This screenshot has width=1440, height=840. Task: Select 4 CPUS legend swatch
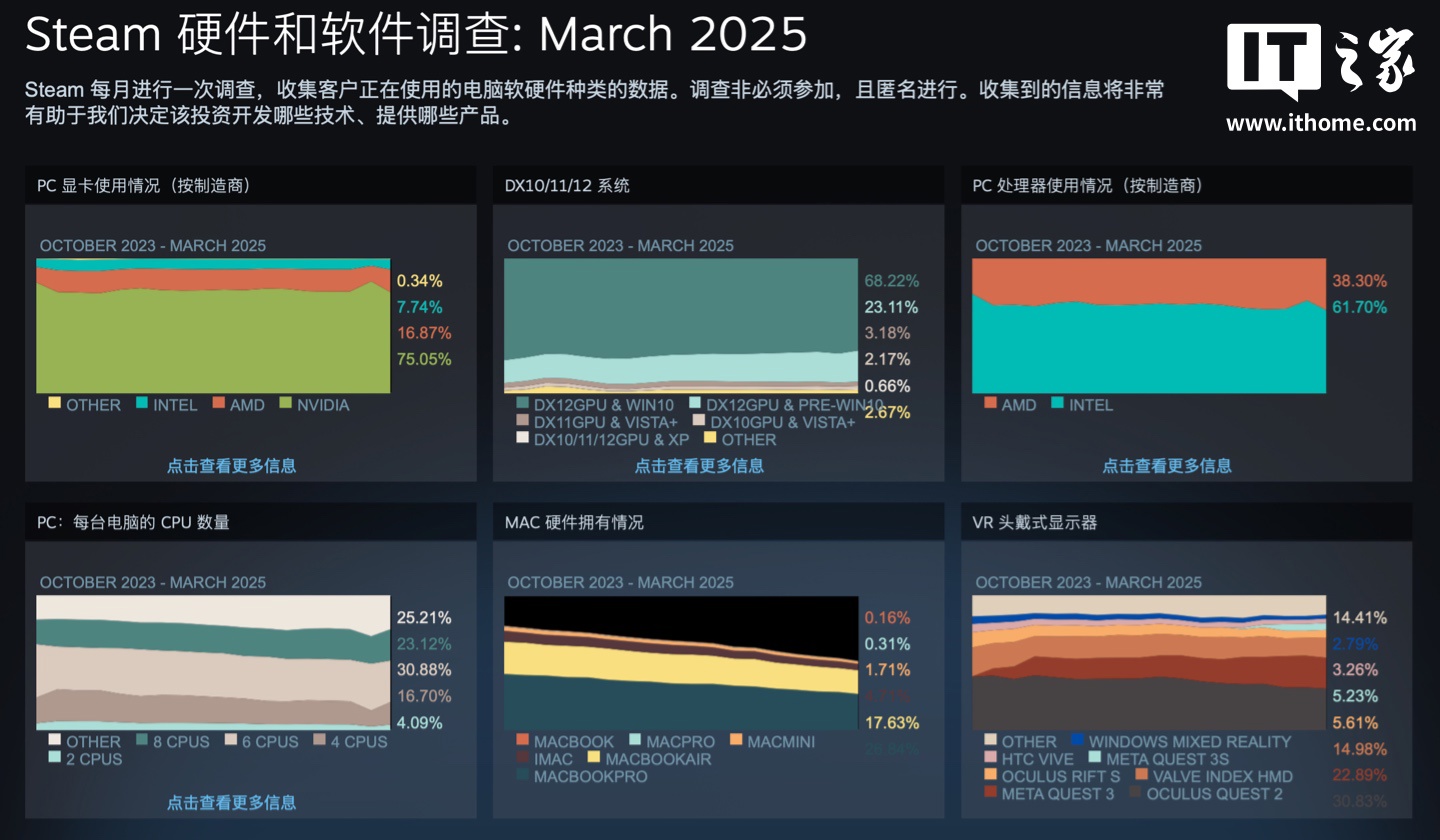tap(319, 741)
